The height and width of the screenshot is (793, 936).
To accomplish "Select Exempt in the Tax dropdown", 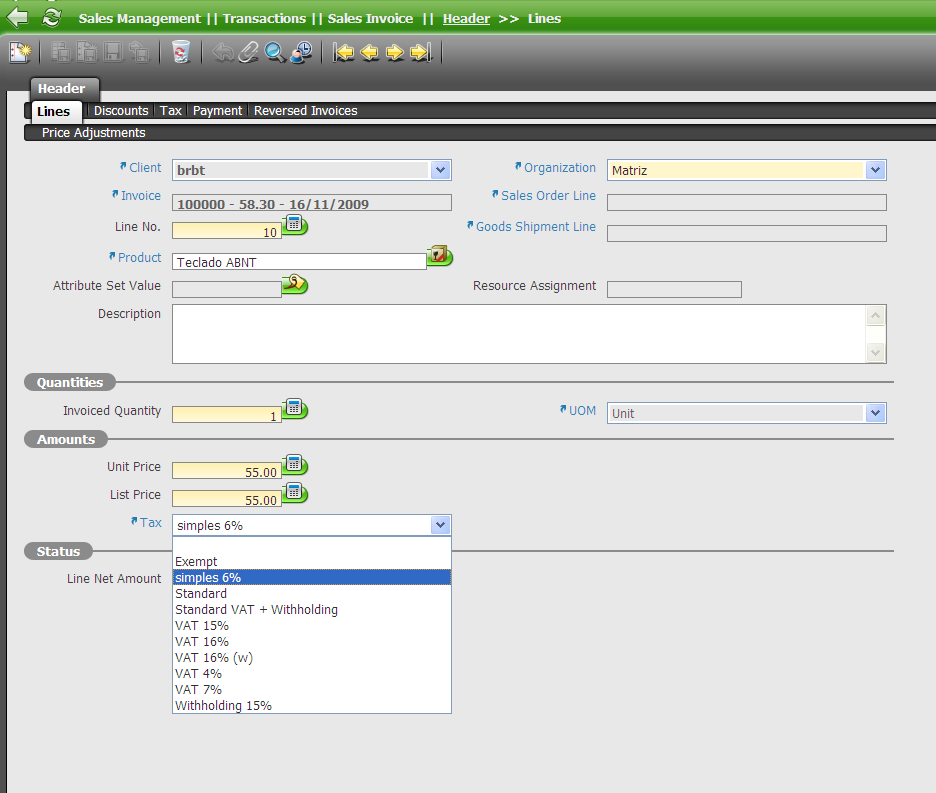I will (196, 561).
